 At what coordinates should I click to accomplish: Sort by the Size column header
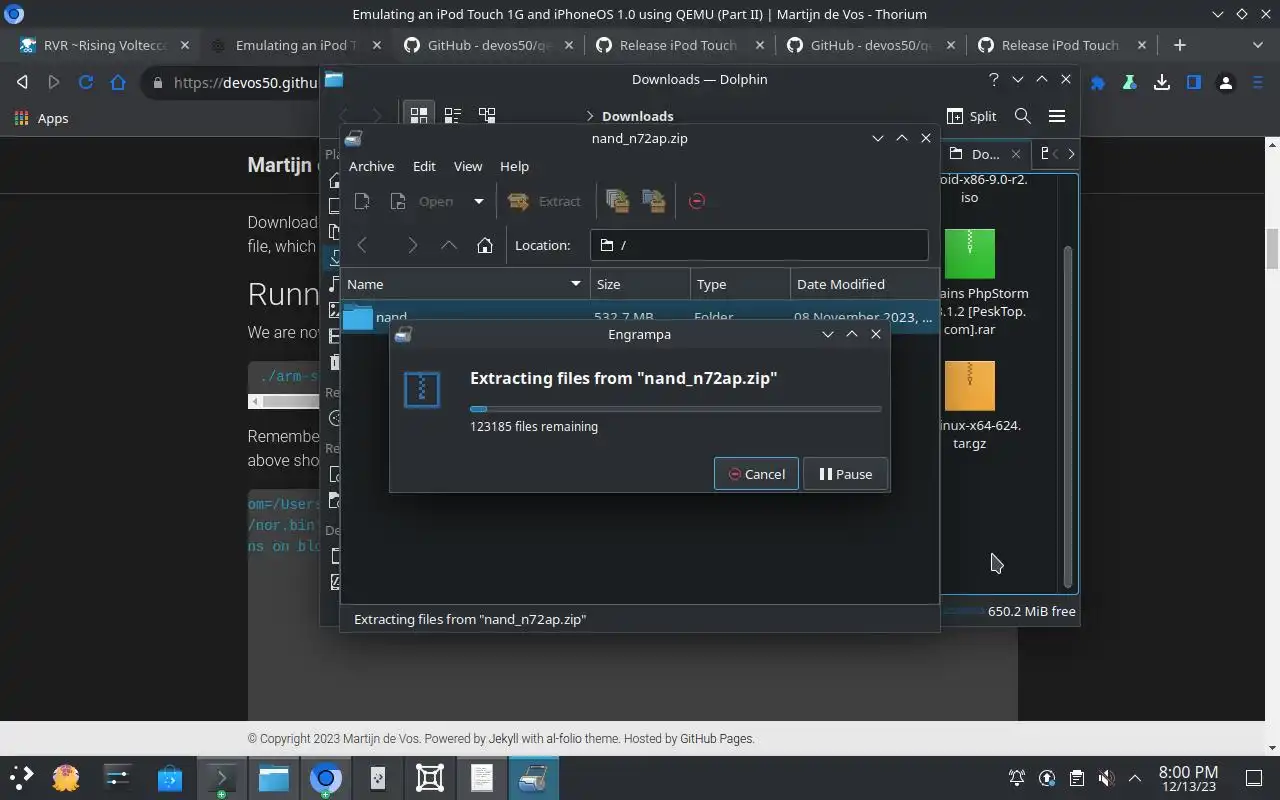(640, 284)
